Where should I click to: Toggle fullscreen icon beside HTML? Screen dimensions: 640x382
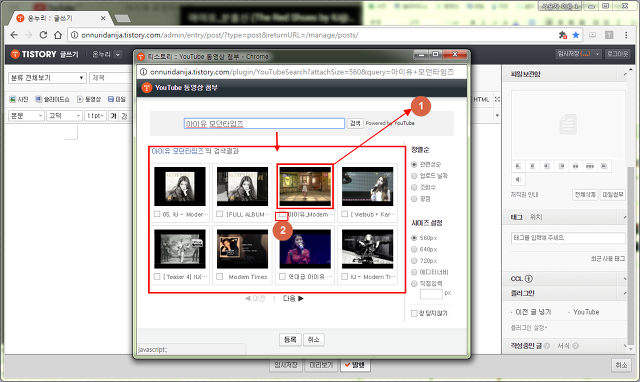tap(497, 99)
